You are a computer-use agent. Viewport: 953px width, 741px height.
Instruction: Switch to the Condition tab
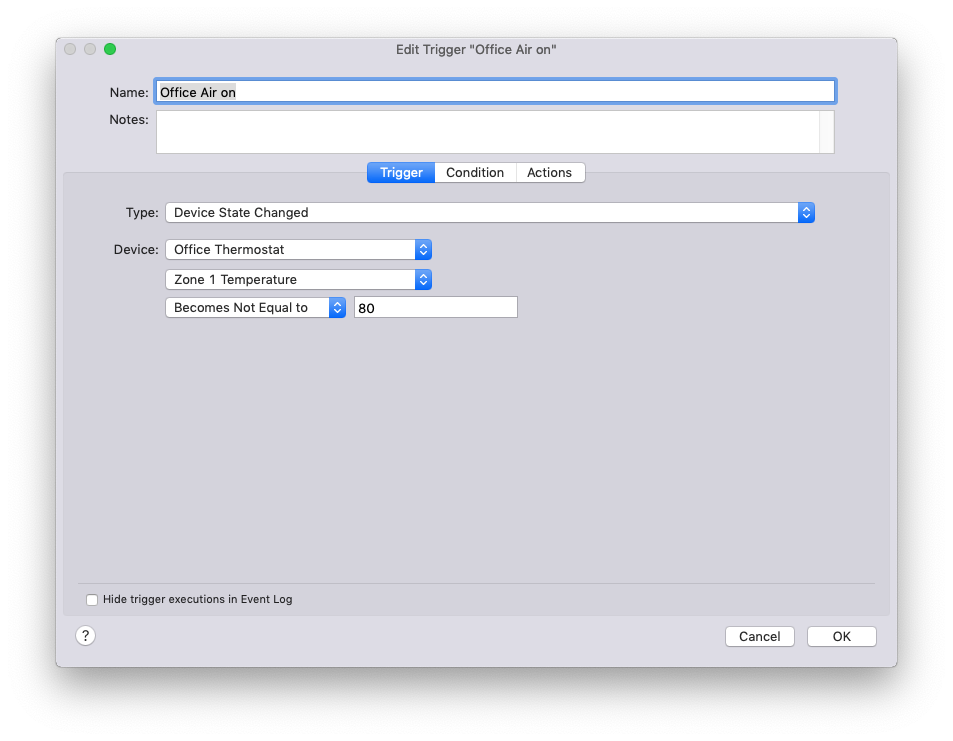475,173
